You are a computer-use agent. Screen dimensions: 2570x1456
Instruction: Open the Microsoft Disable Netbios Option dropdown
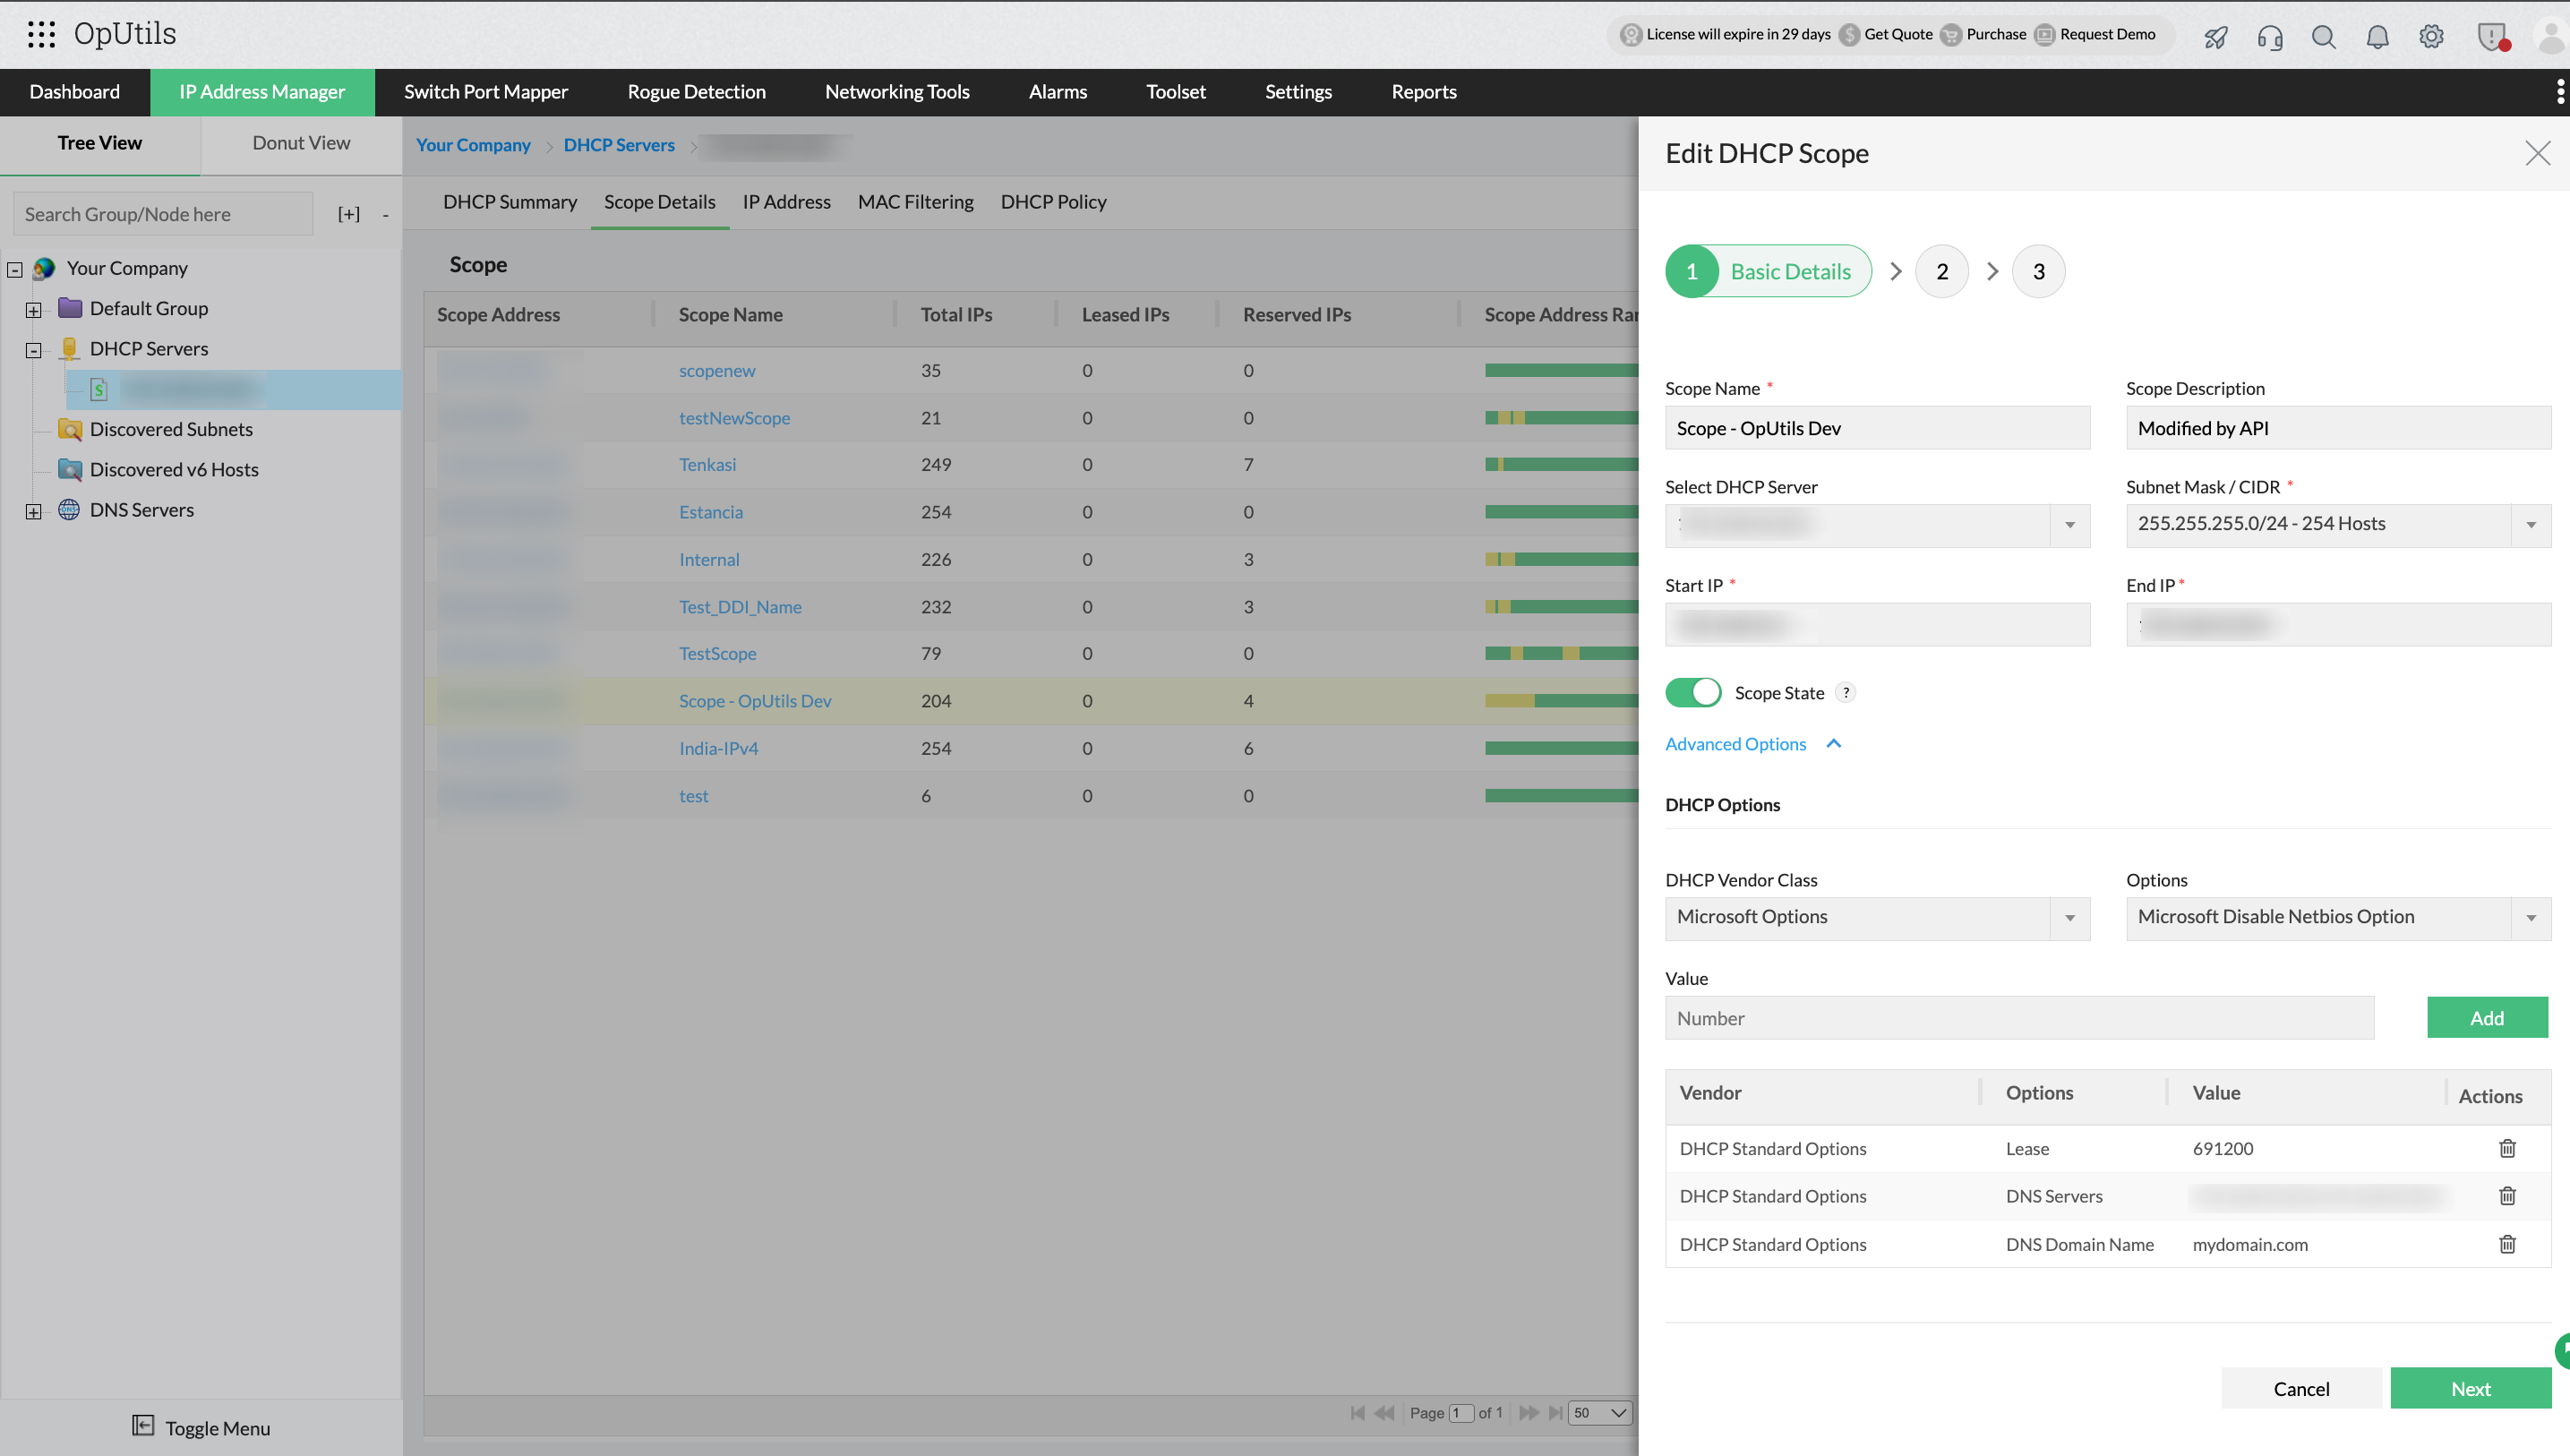coord(2531,917)
